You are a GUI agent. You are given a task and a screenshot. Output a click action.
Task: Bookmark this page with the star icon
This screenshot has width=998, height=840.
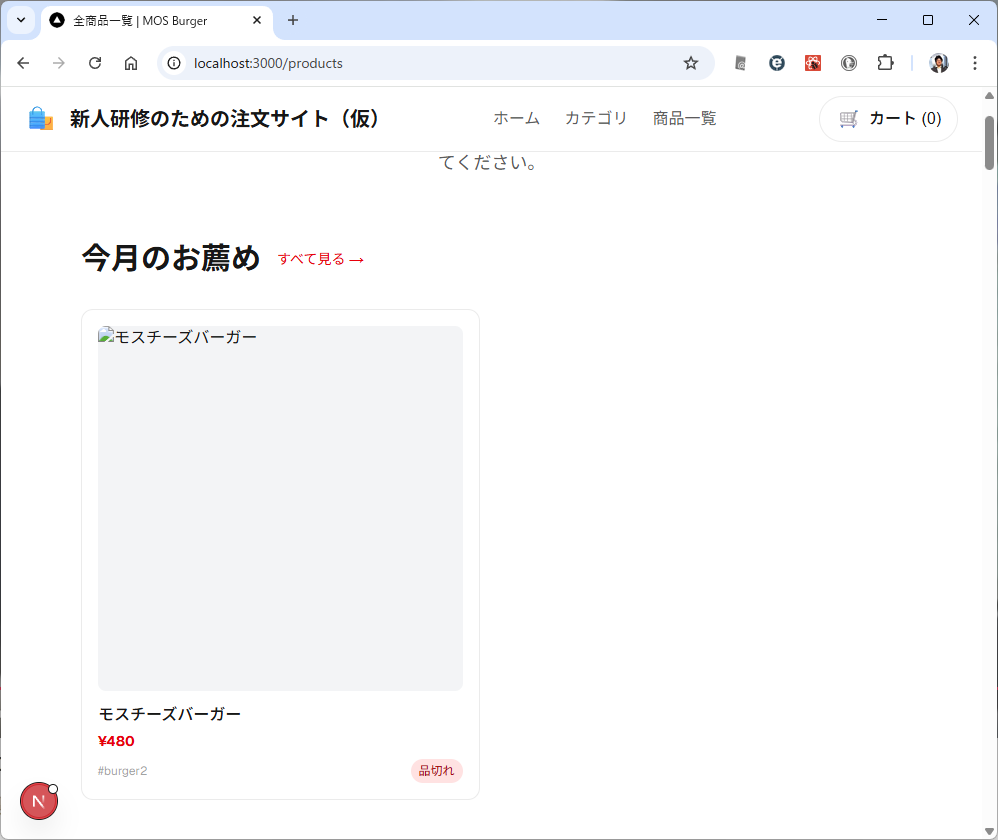[x=690, y=63]
